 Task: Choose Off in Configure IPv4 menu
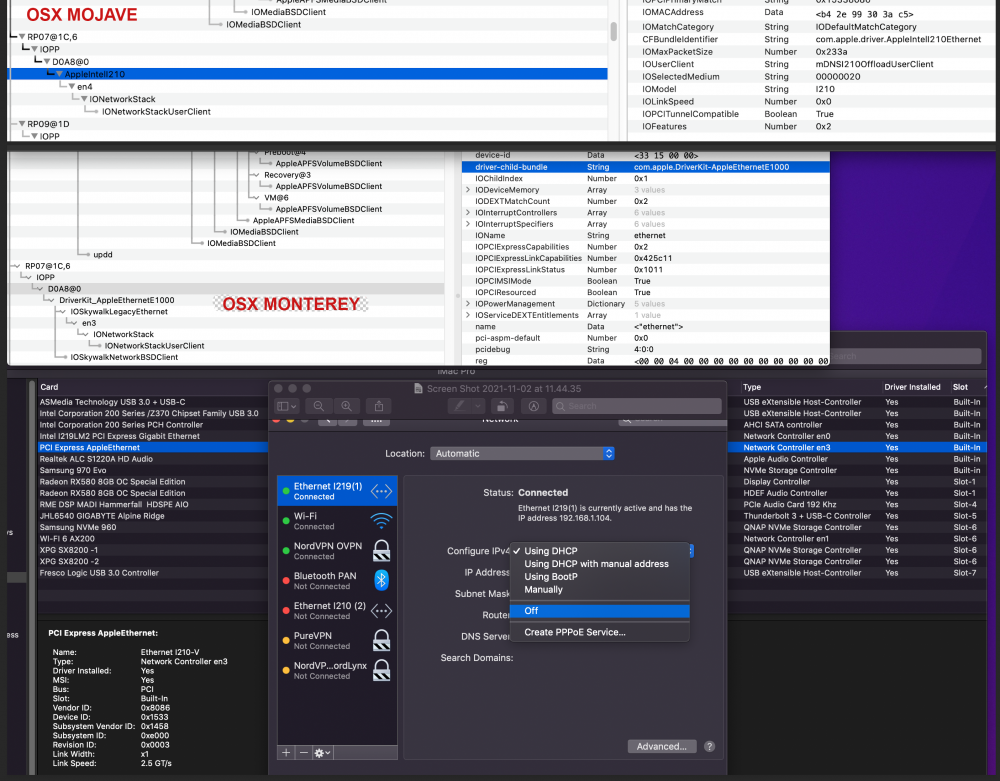[x=599, y=611]
